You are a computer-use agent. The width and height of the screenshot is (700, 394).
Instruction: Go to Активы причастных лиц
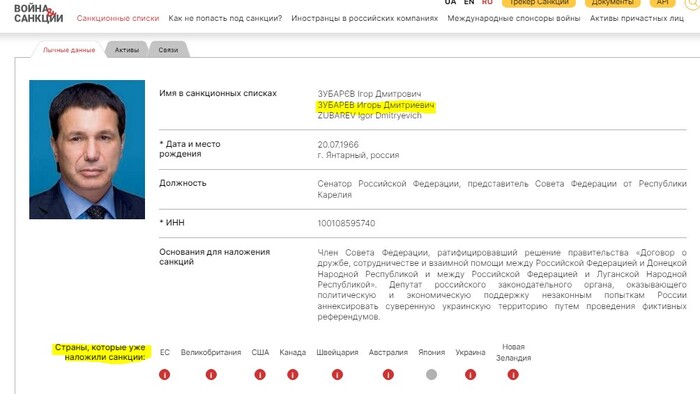(x=637, y=18)
